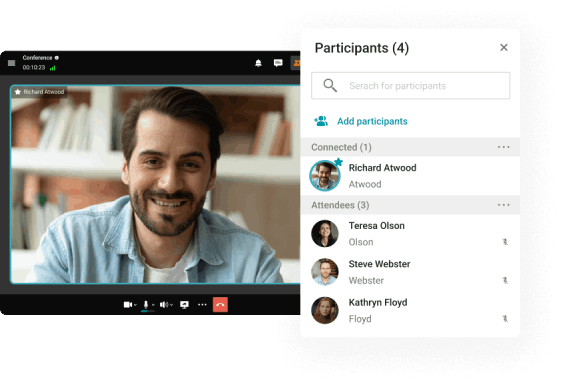Click the Kathryn Floyd name text
This screenshot has width=561, height=383.
click(378, 303)
